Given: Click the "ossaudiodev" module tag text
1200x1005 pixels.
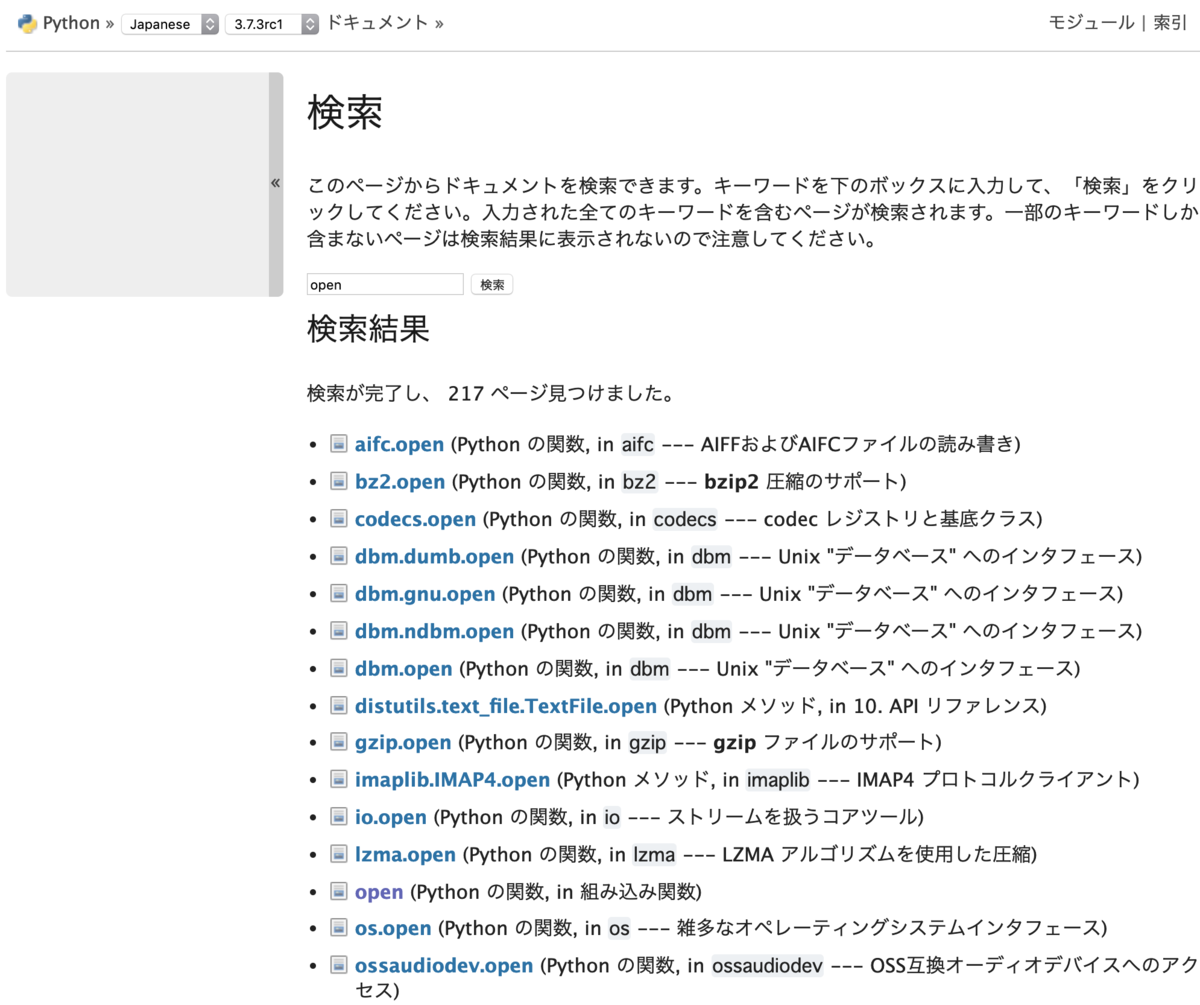Looking at the screenshot, I should [x=768, y=967].
